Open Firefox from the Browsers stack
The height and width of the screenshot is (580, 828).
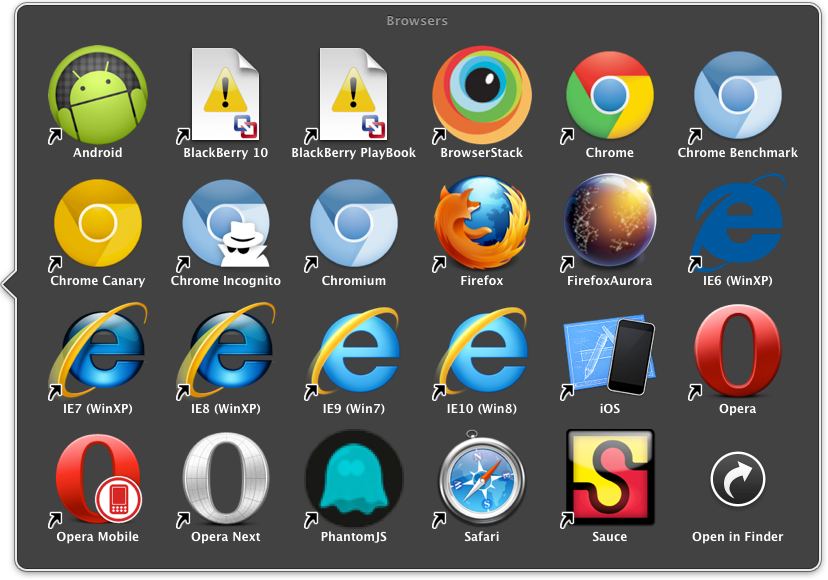[481, 224]
